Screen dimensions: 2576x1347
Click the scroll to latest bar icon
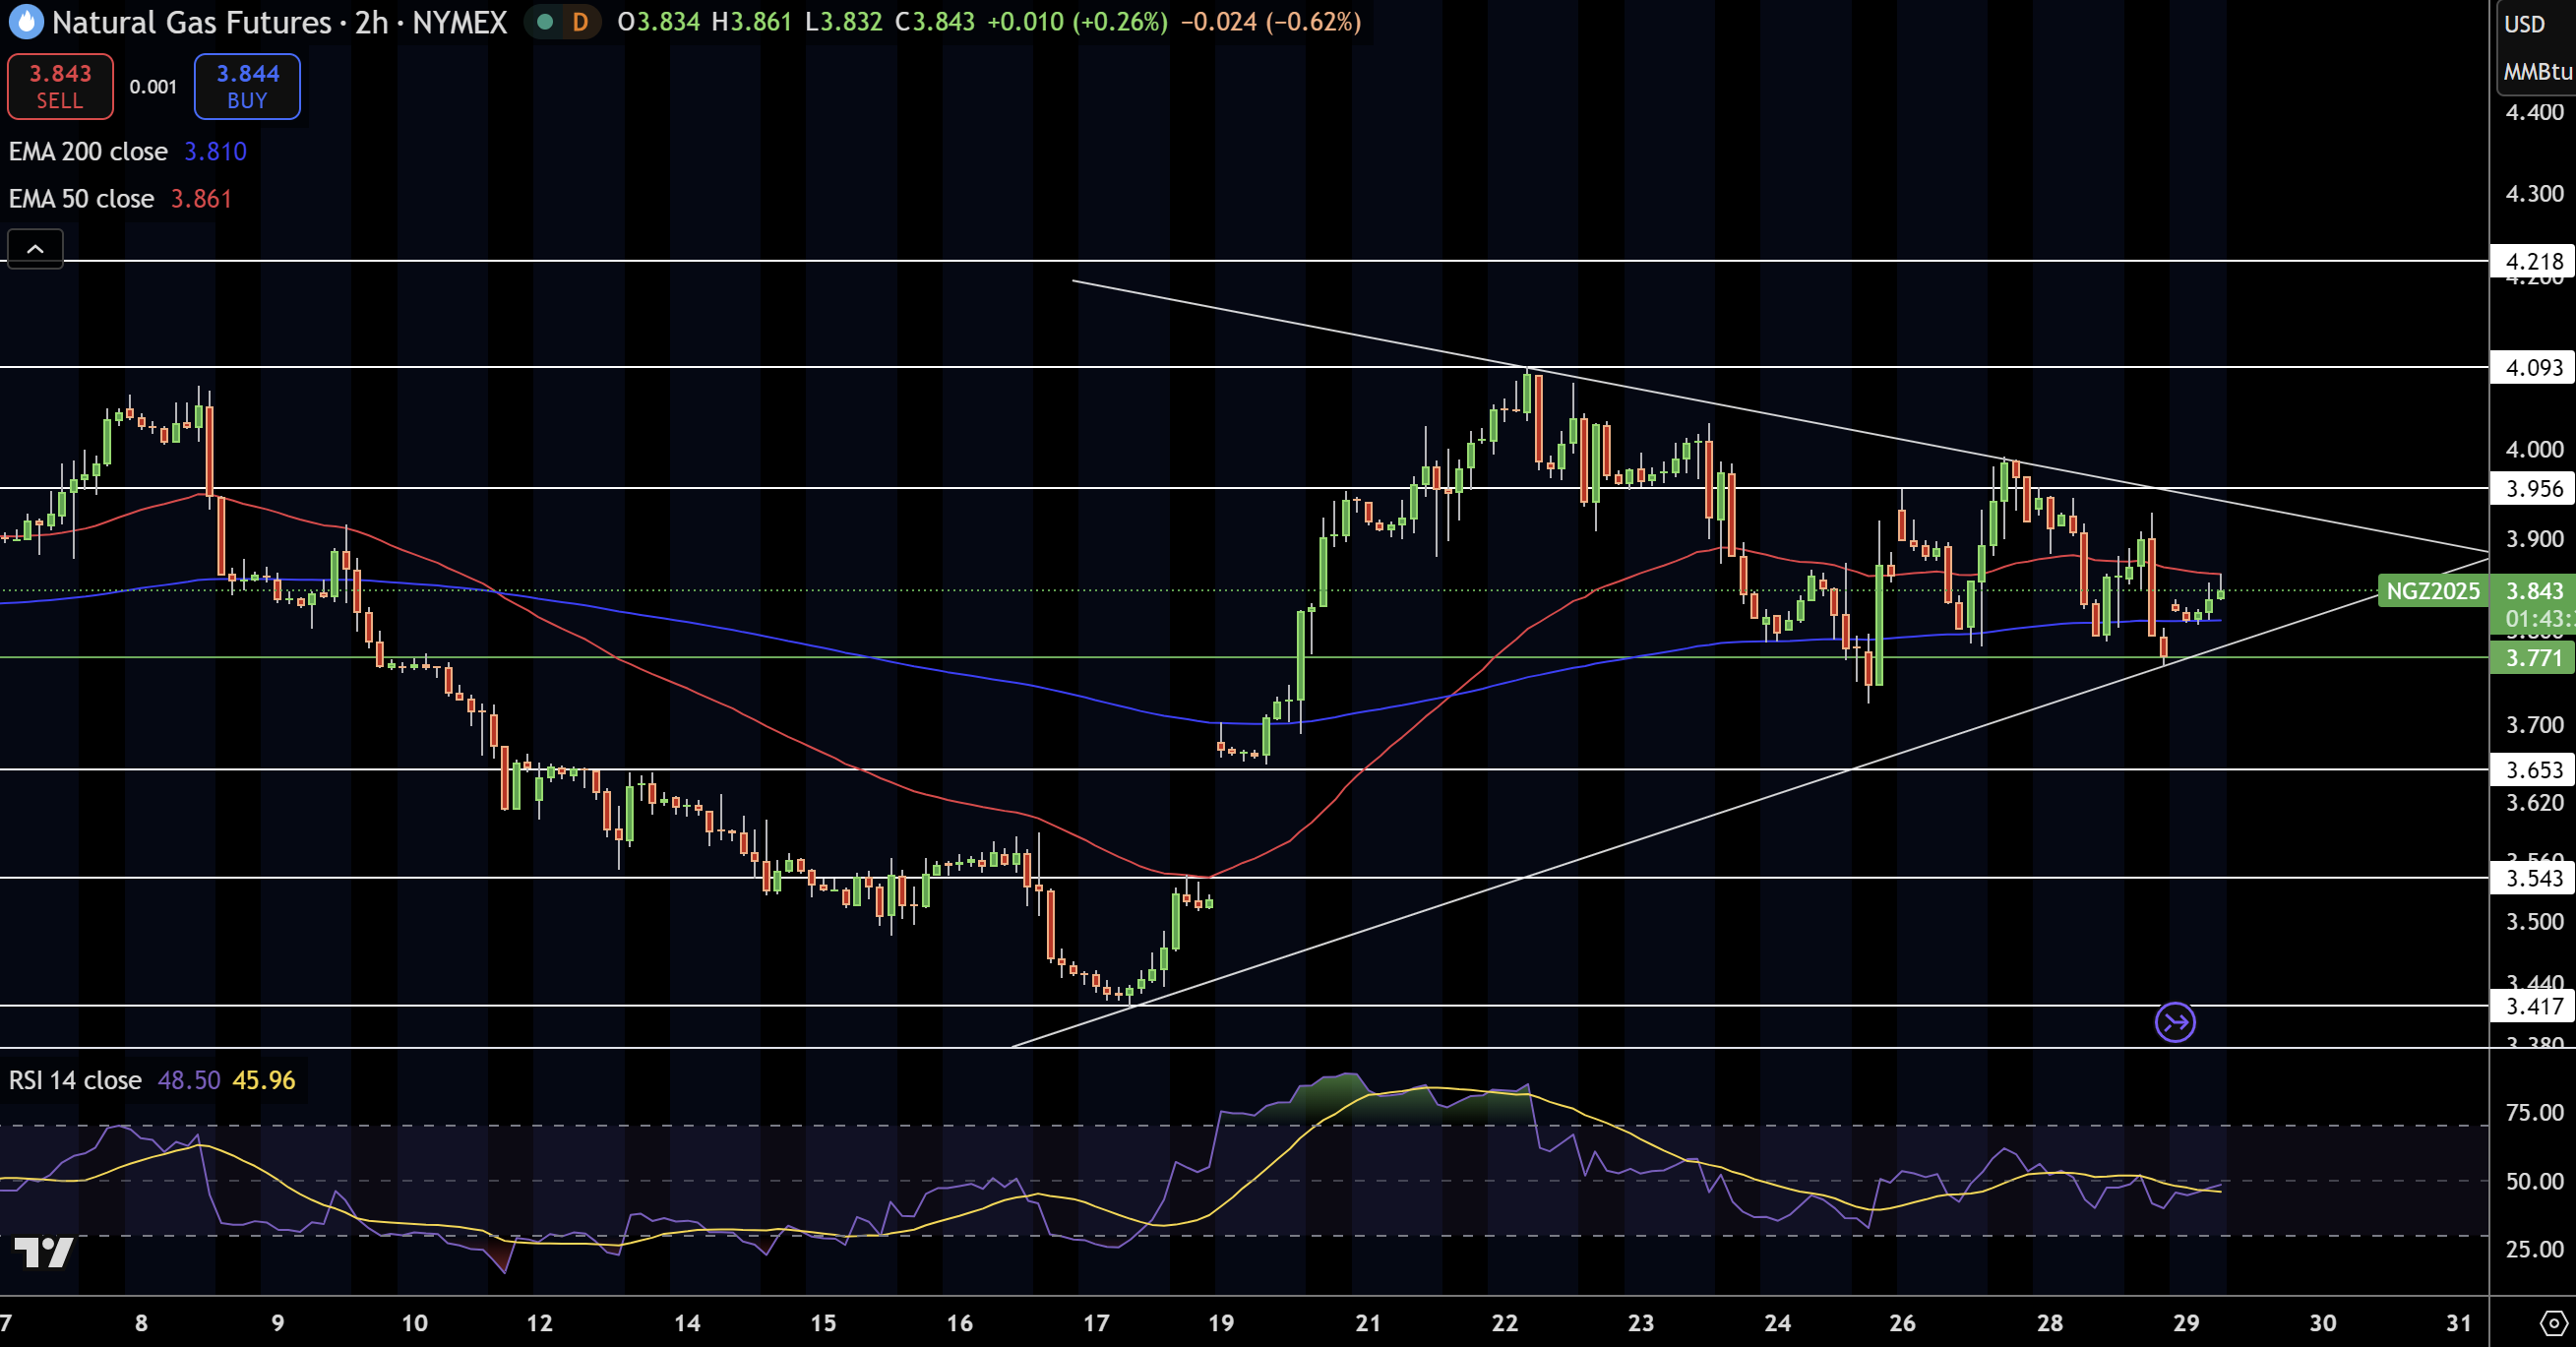pos(2175,1022)
